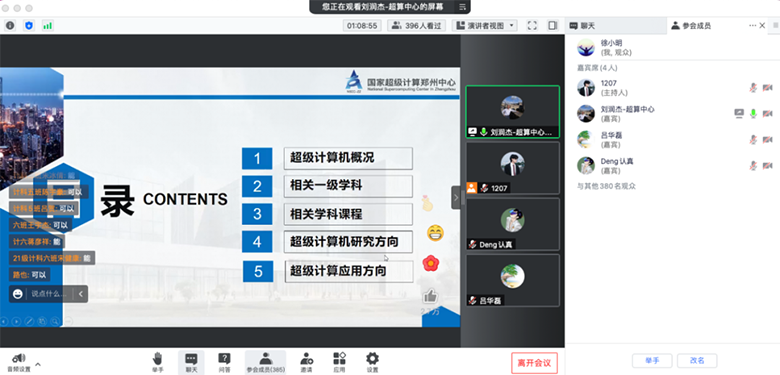Click the slide pen annotation icon

pos(29,321)
